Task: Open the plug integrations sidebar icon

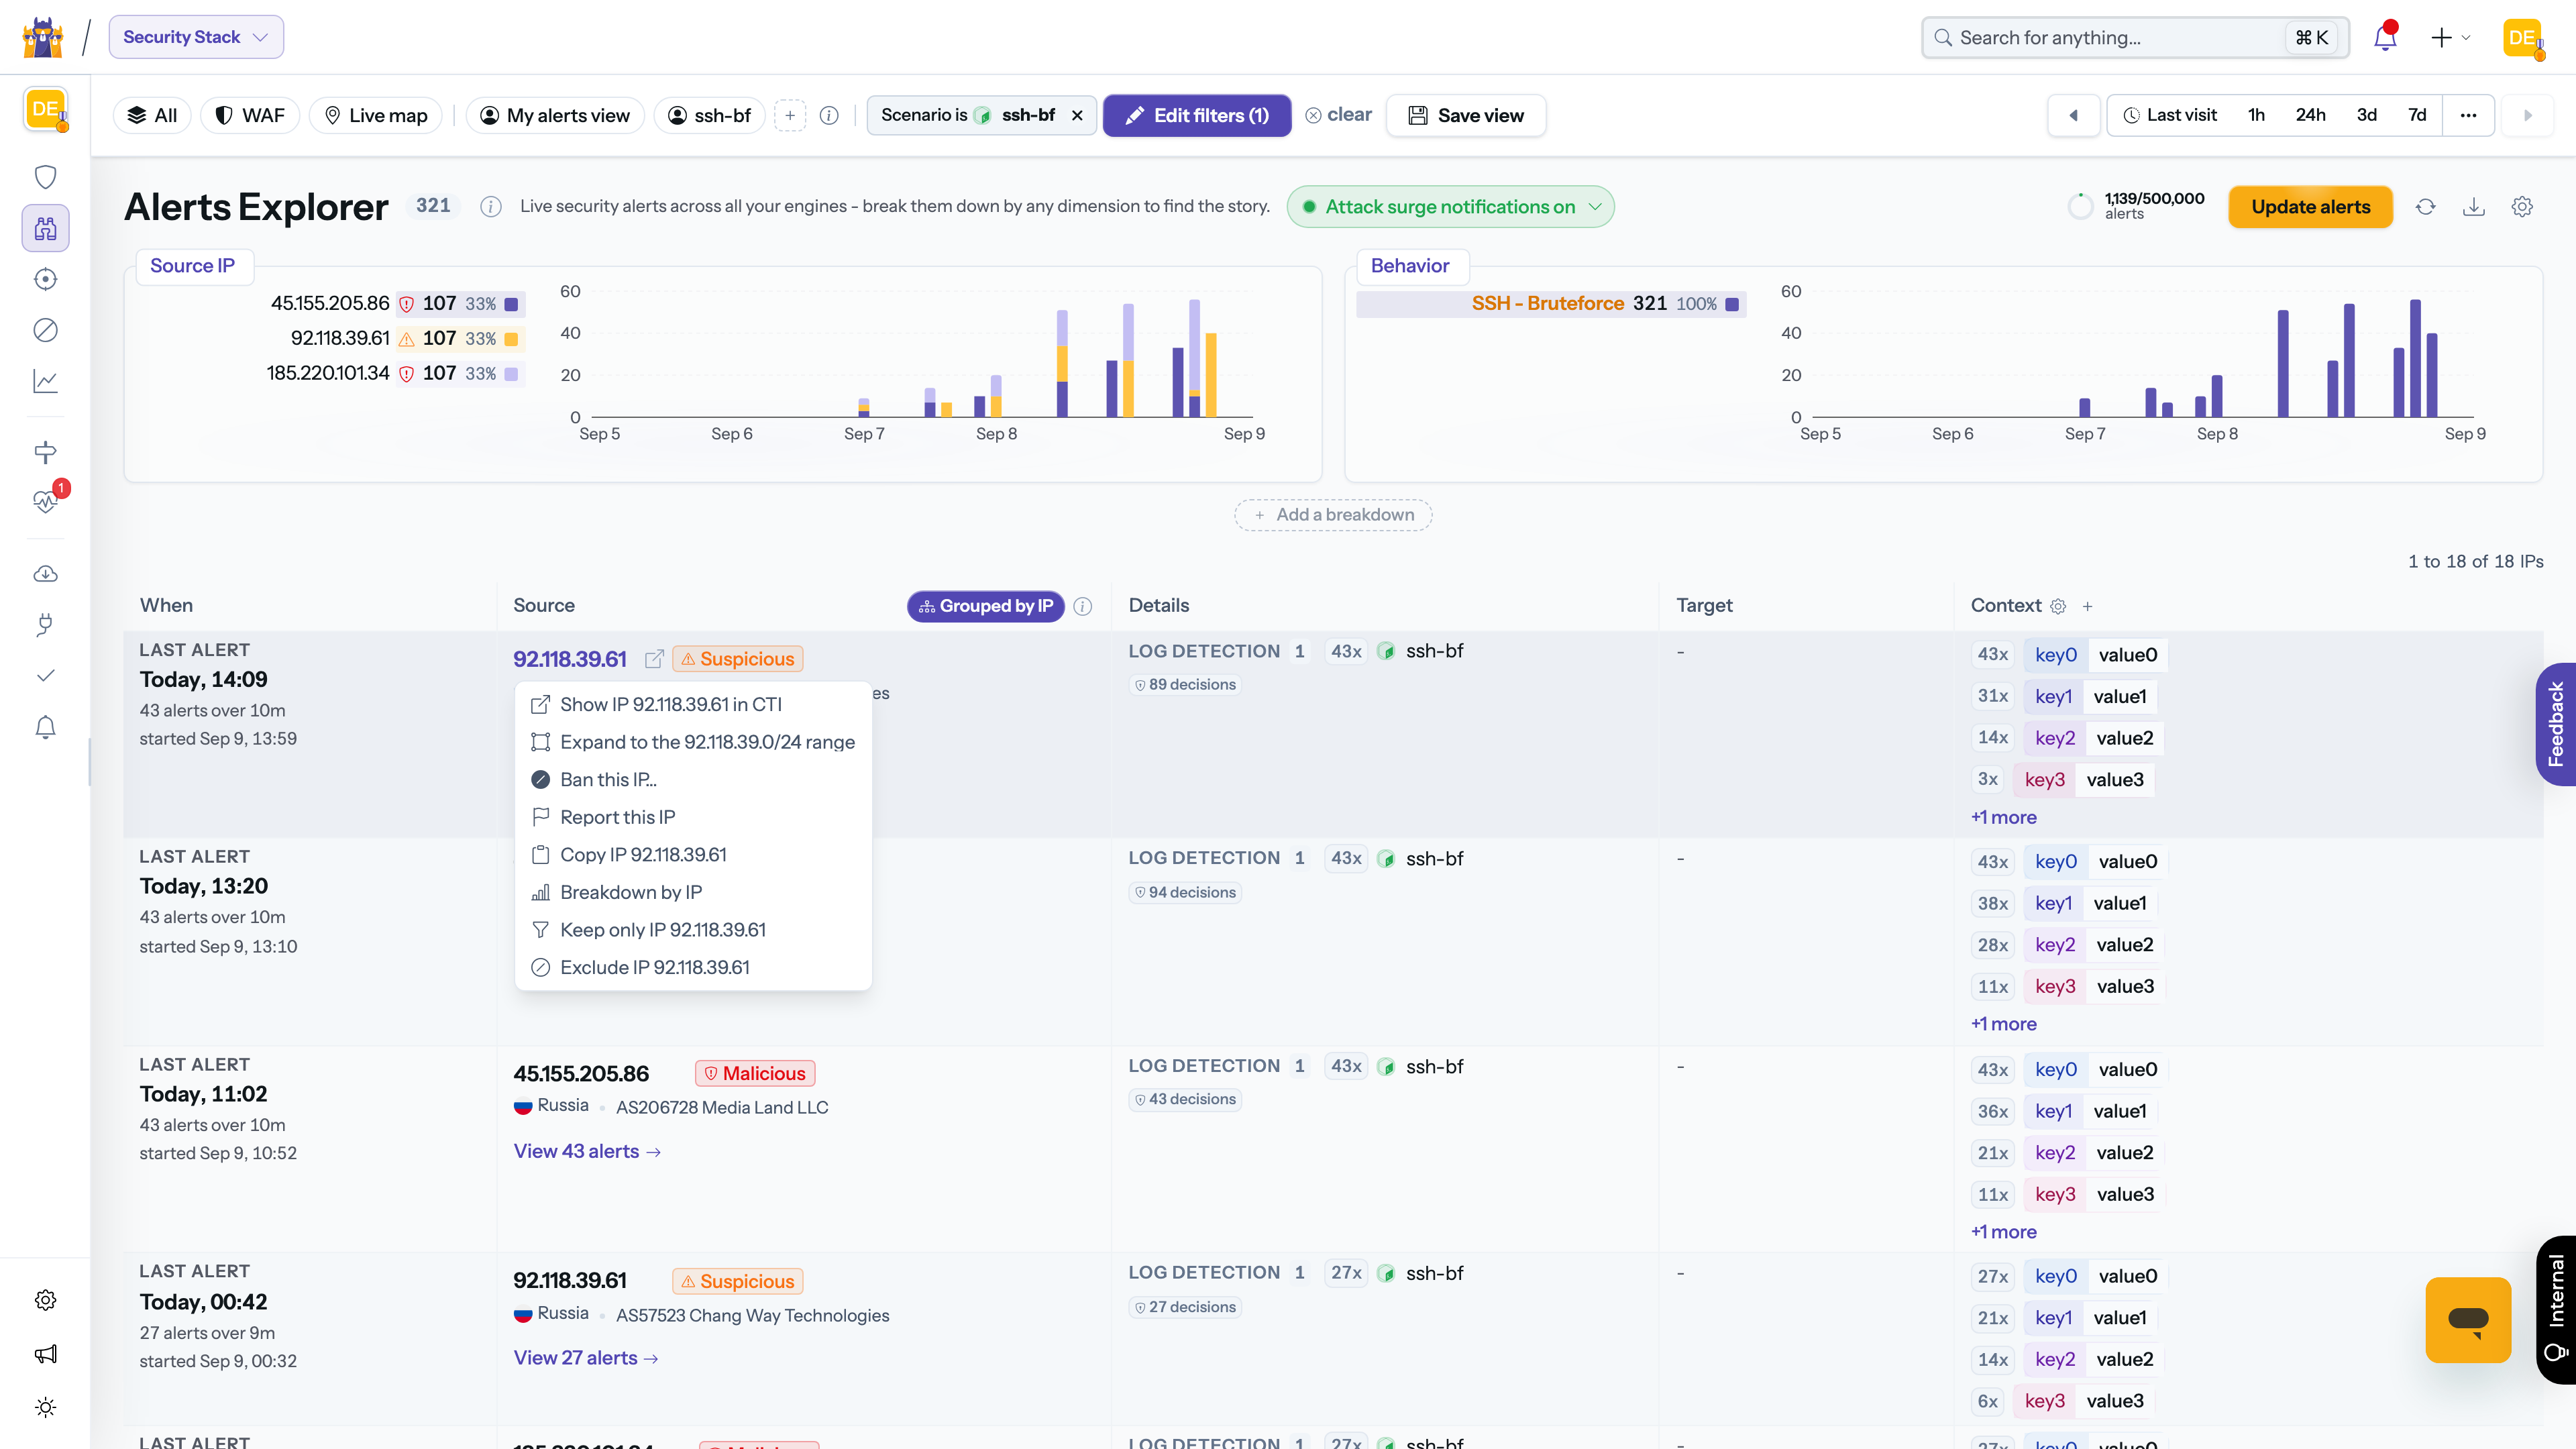Action: tap(45, 625)
